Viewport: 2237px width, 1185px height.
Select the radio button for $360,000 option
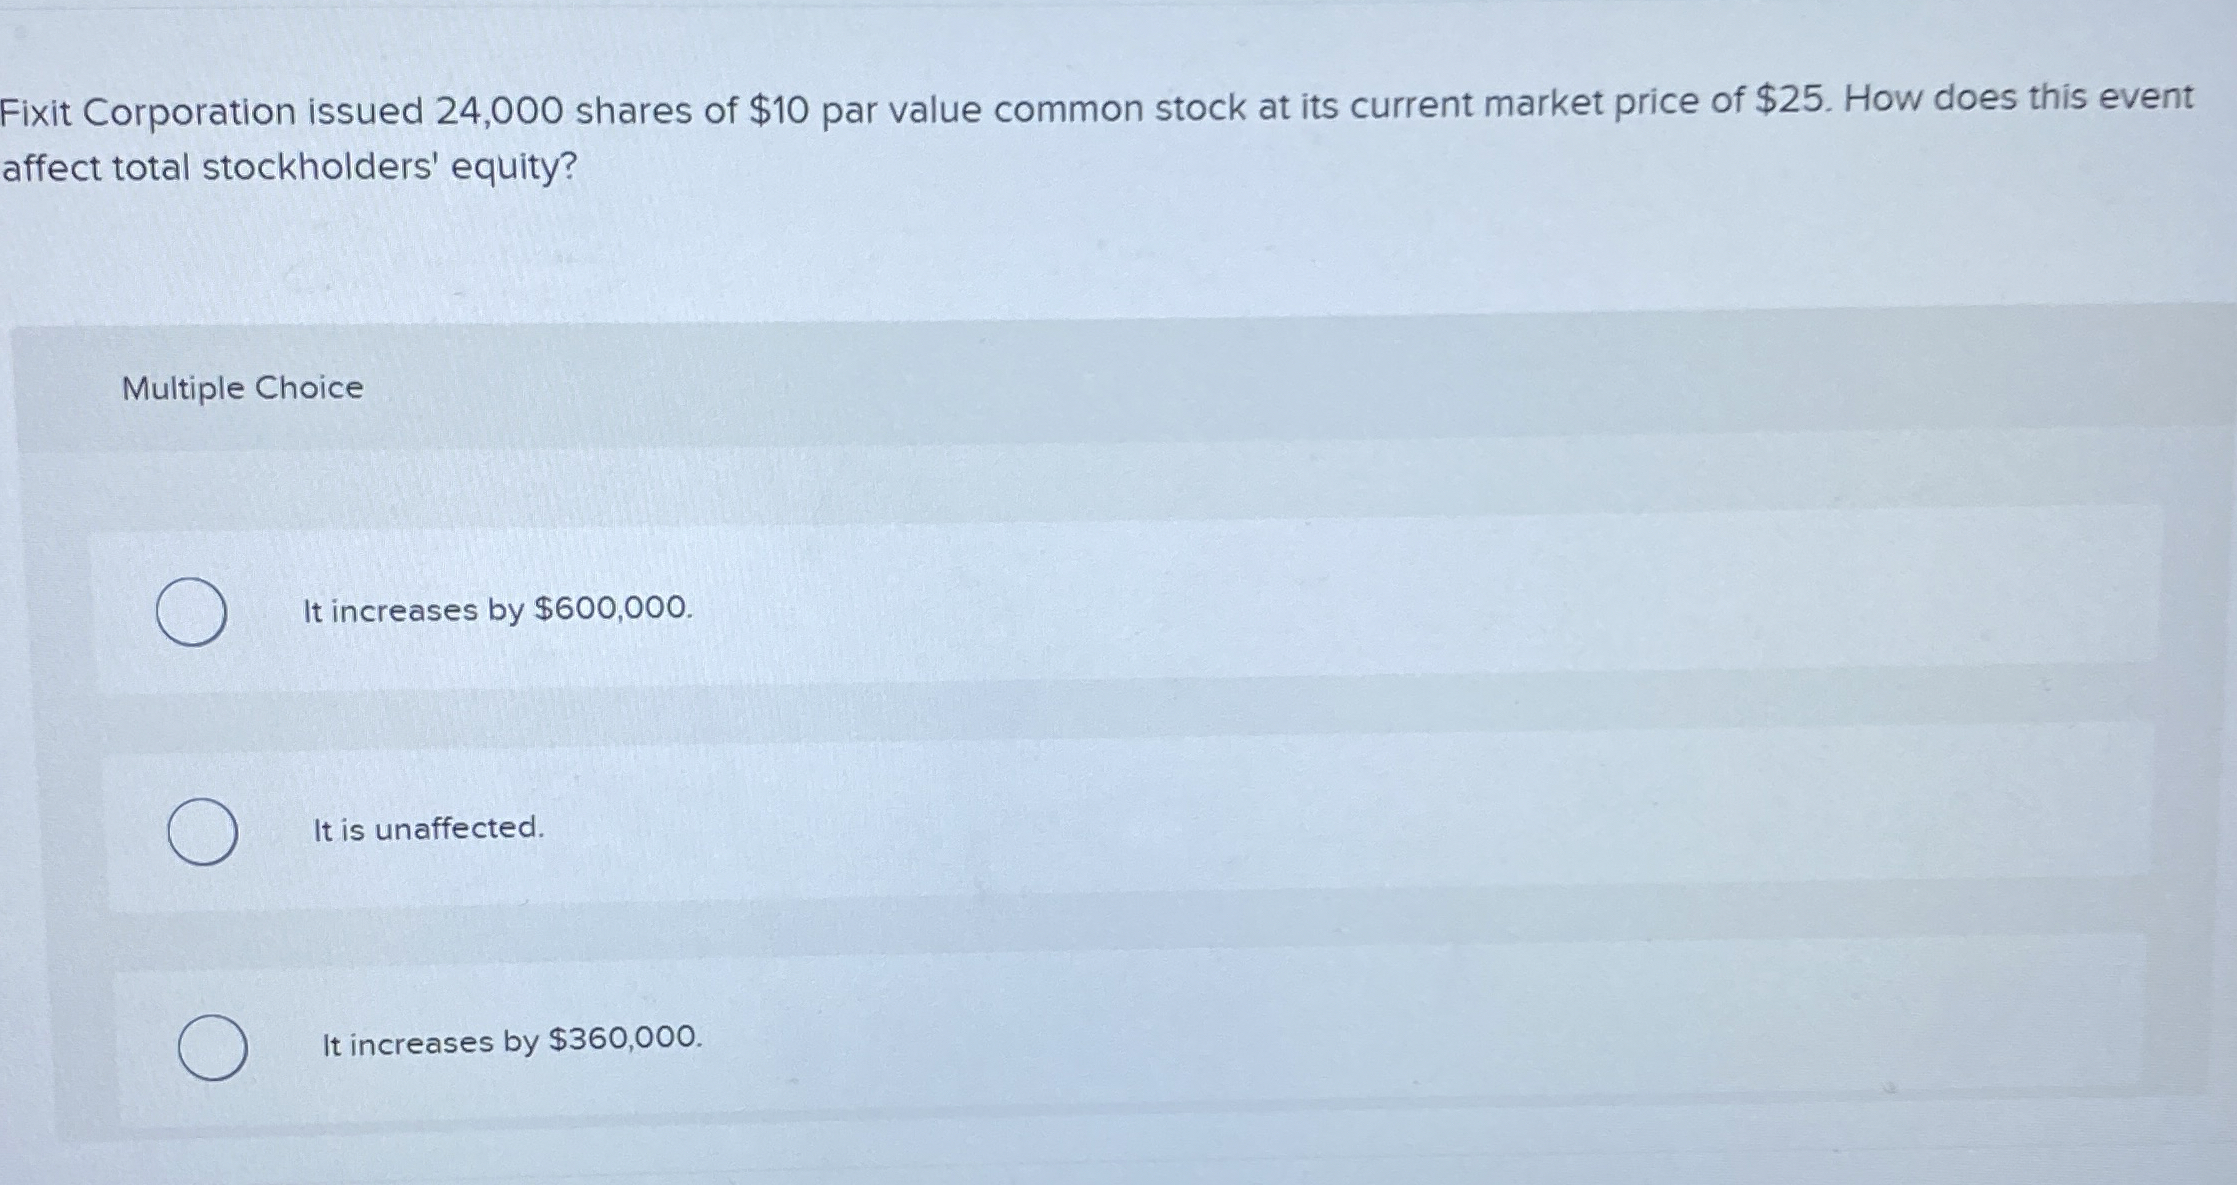click(x=211, y=1048)
